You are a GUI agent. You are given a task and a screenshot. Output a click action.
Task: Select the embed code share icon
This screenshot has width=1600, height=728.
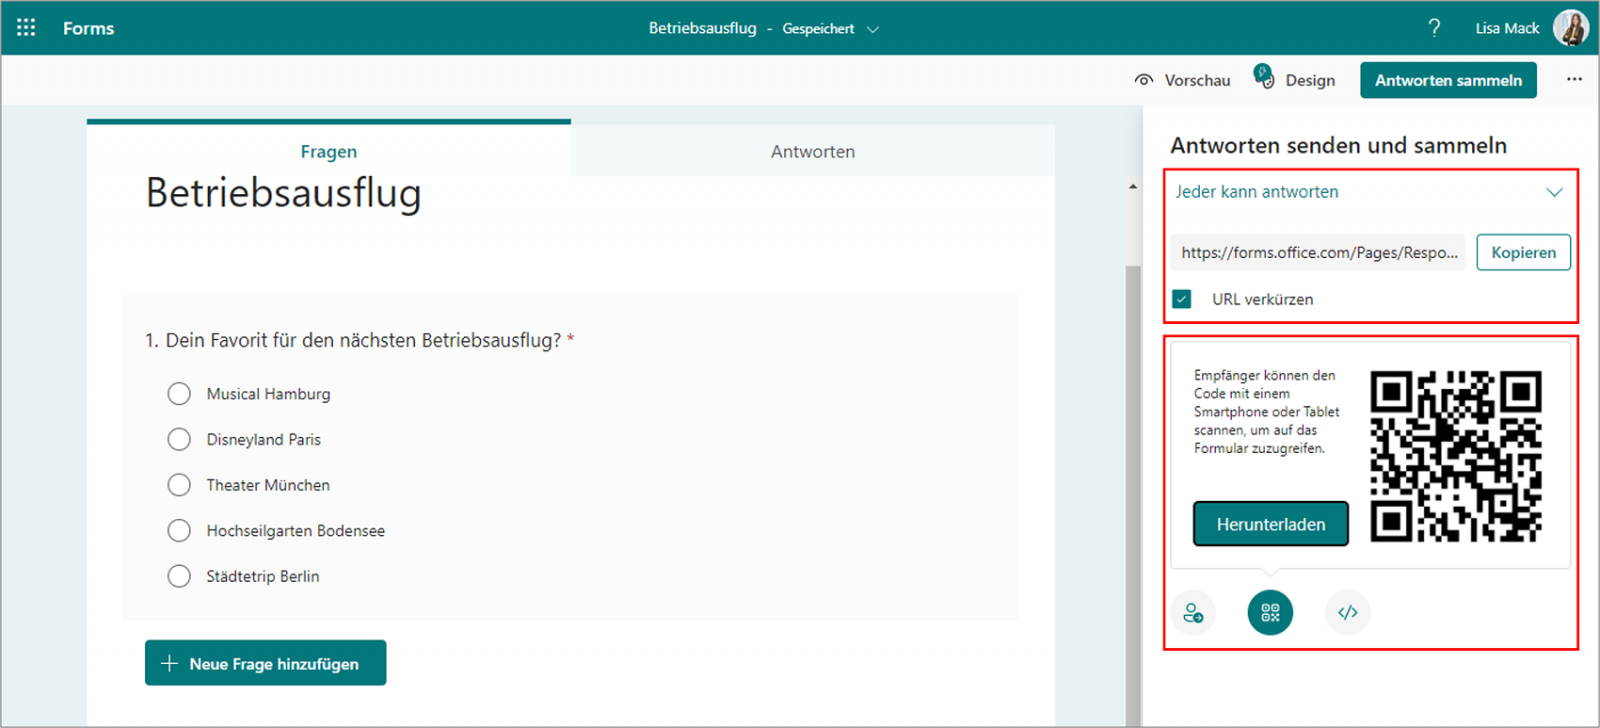coord(1347,613)
